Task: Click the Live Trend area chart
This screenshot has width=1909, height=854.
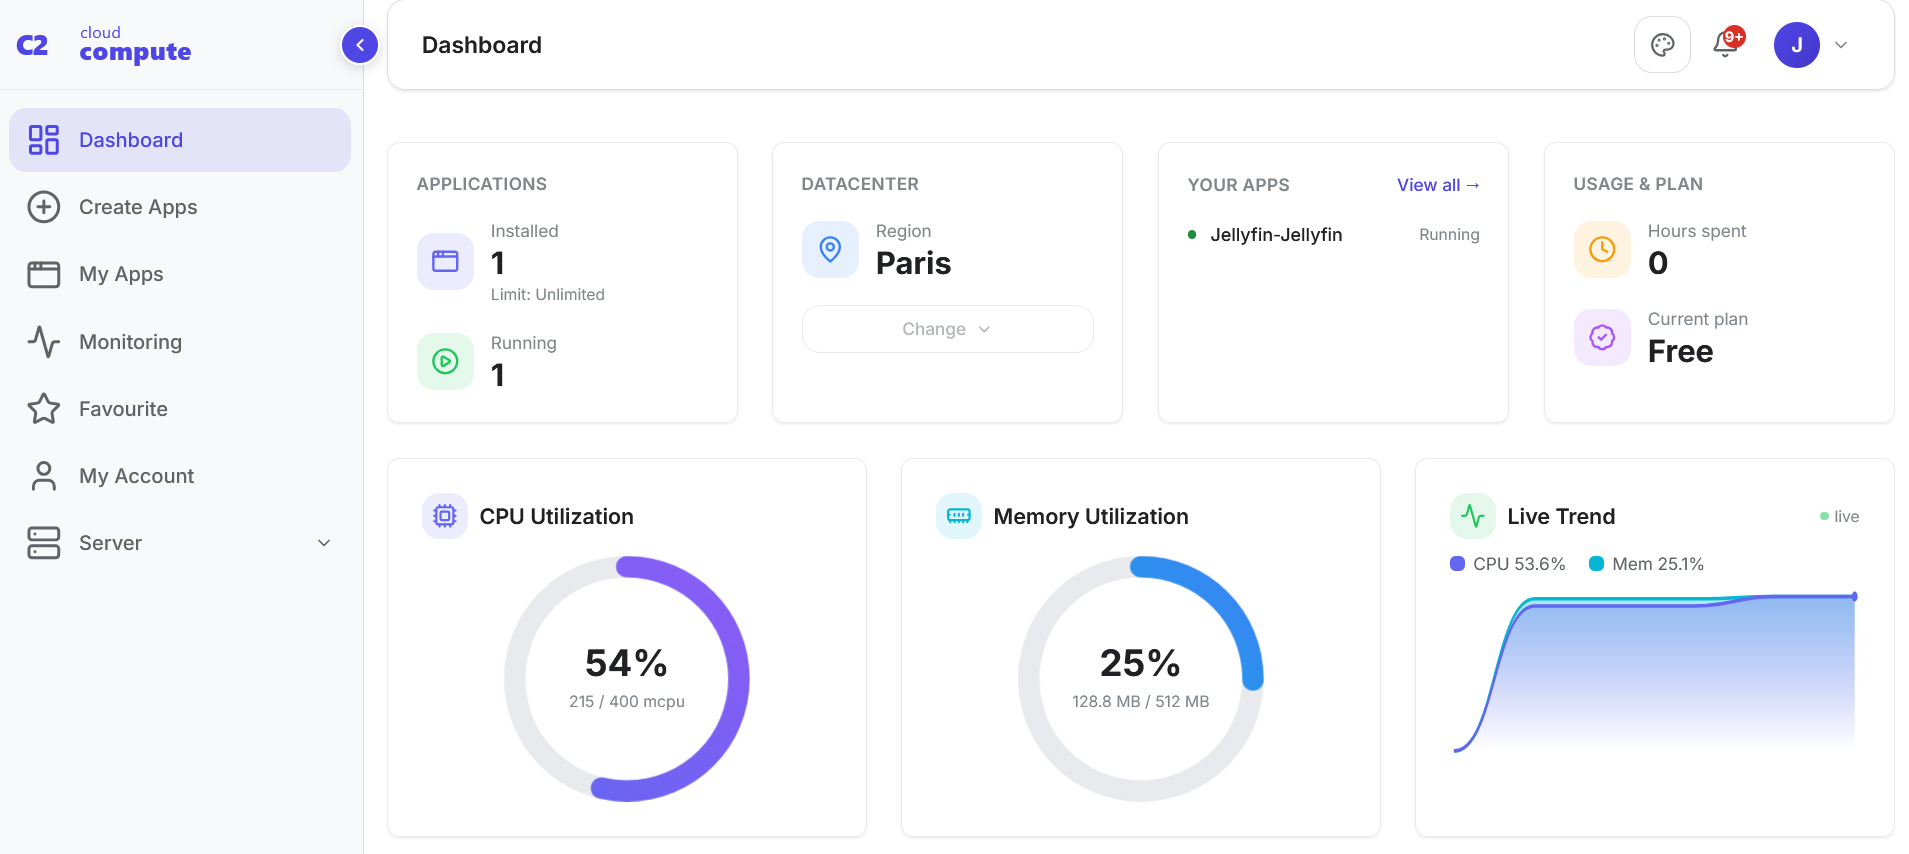Action: tap(1655, 672)
